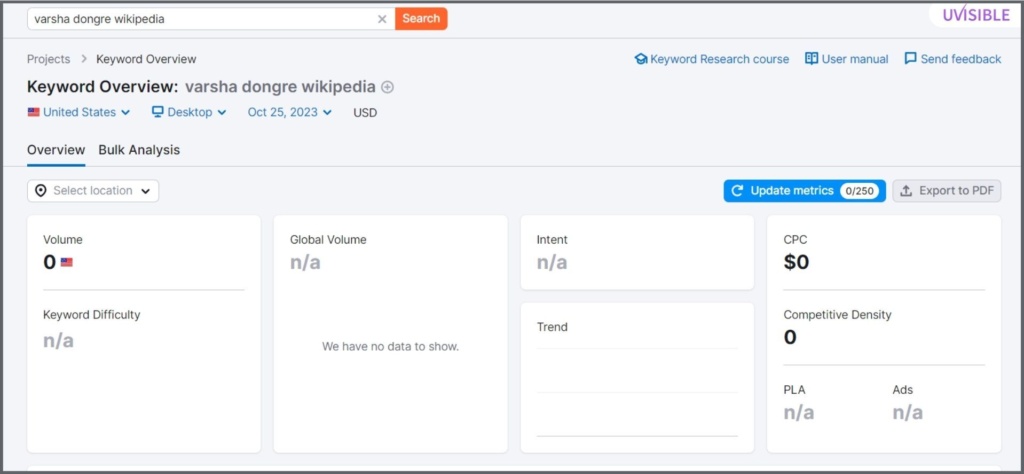Open the United States country dropdown
Screen dimensions: 1024x474
(x=79, y=112)
